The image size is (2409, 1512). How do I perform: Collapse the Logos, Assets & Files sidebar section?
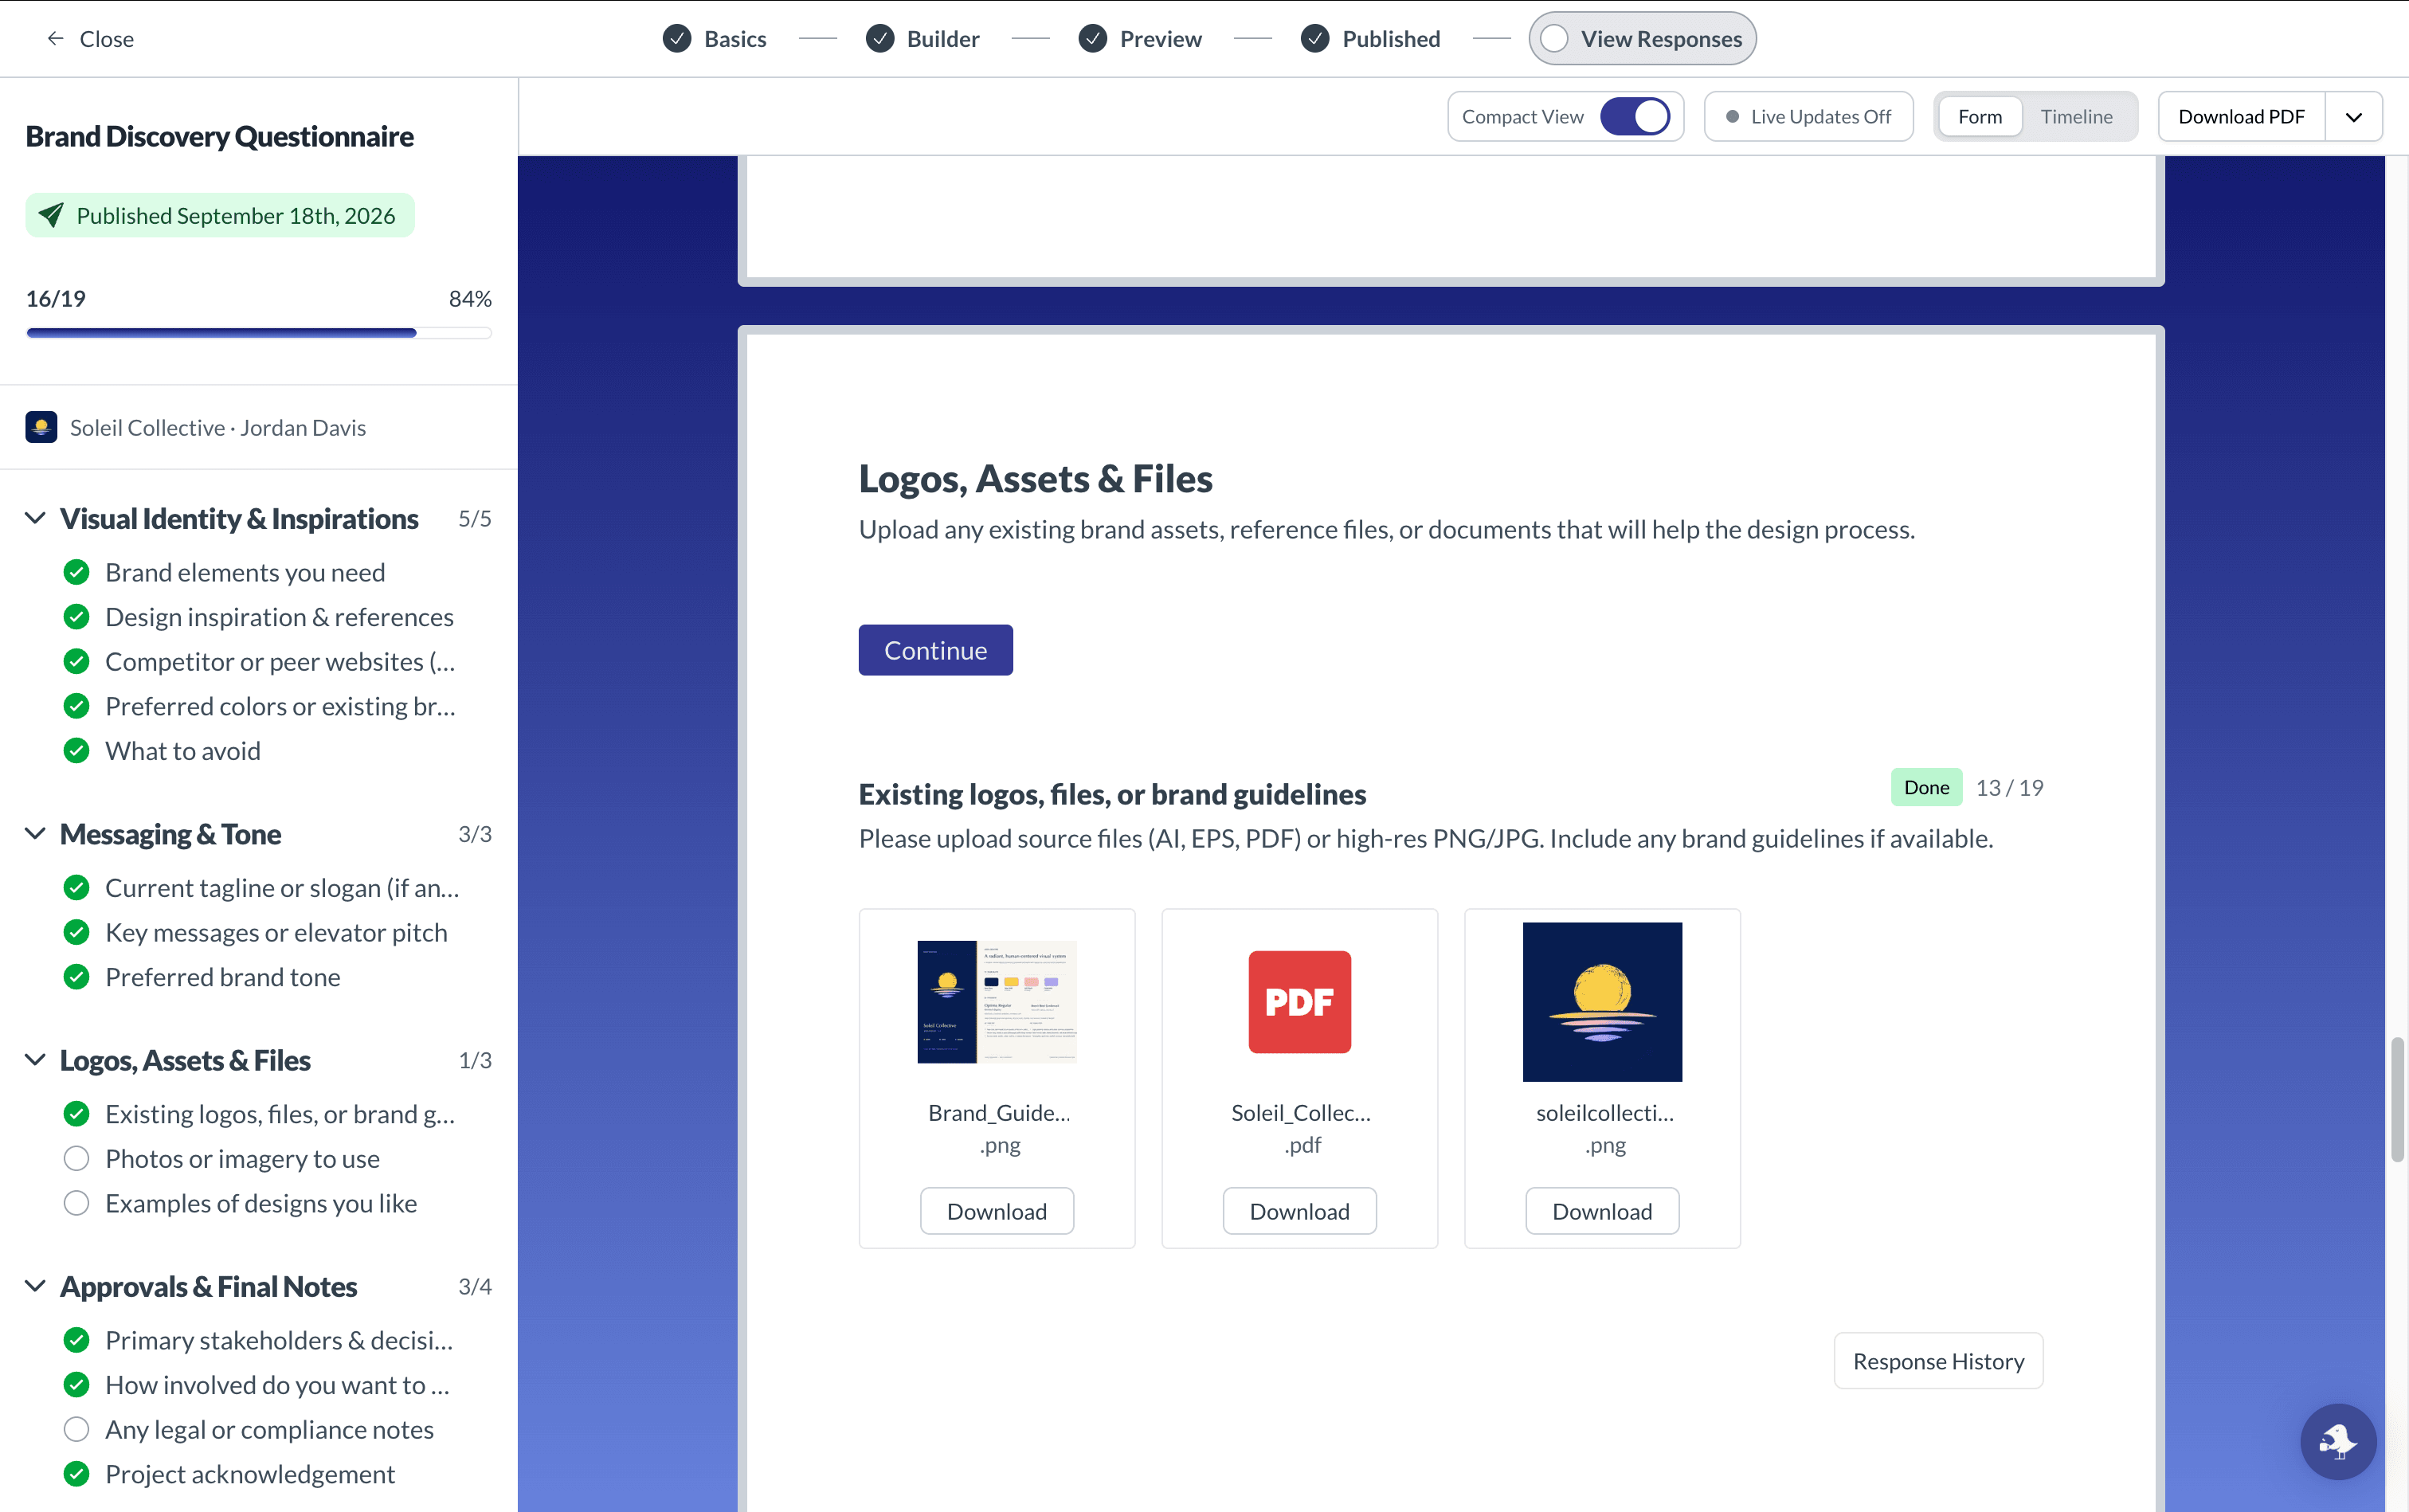(x=35, y=1059)
